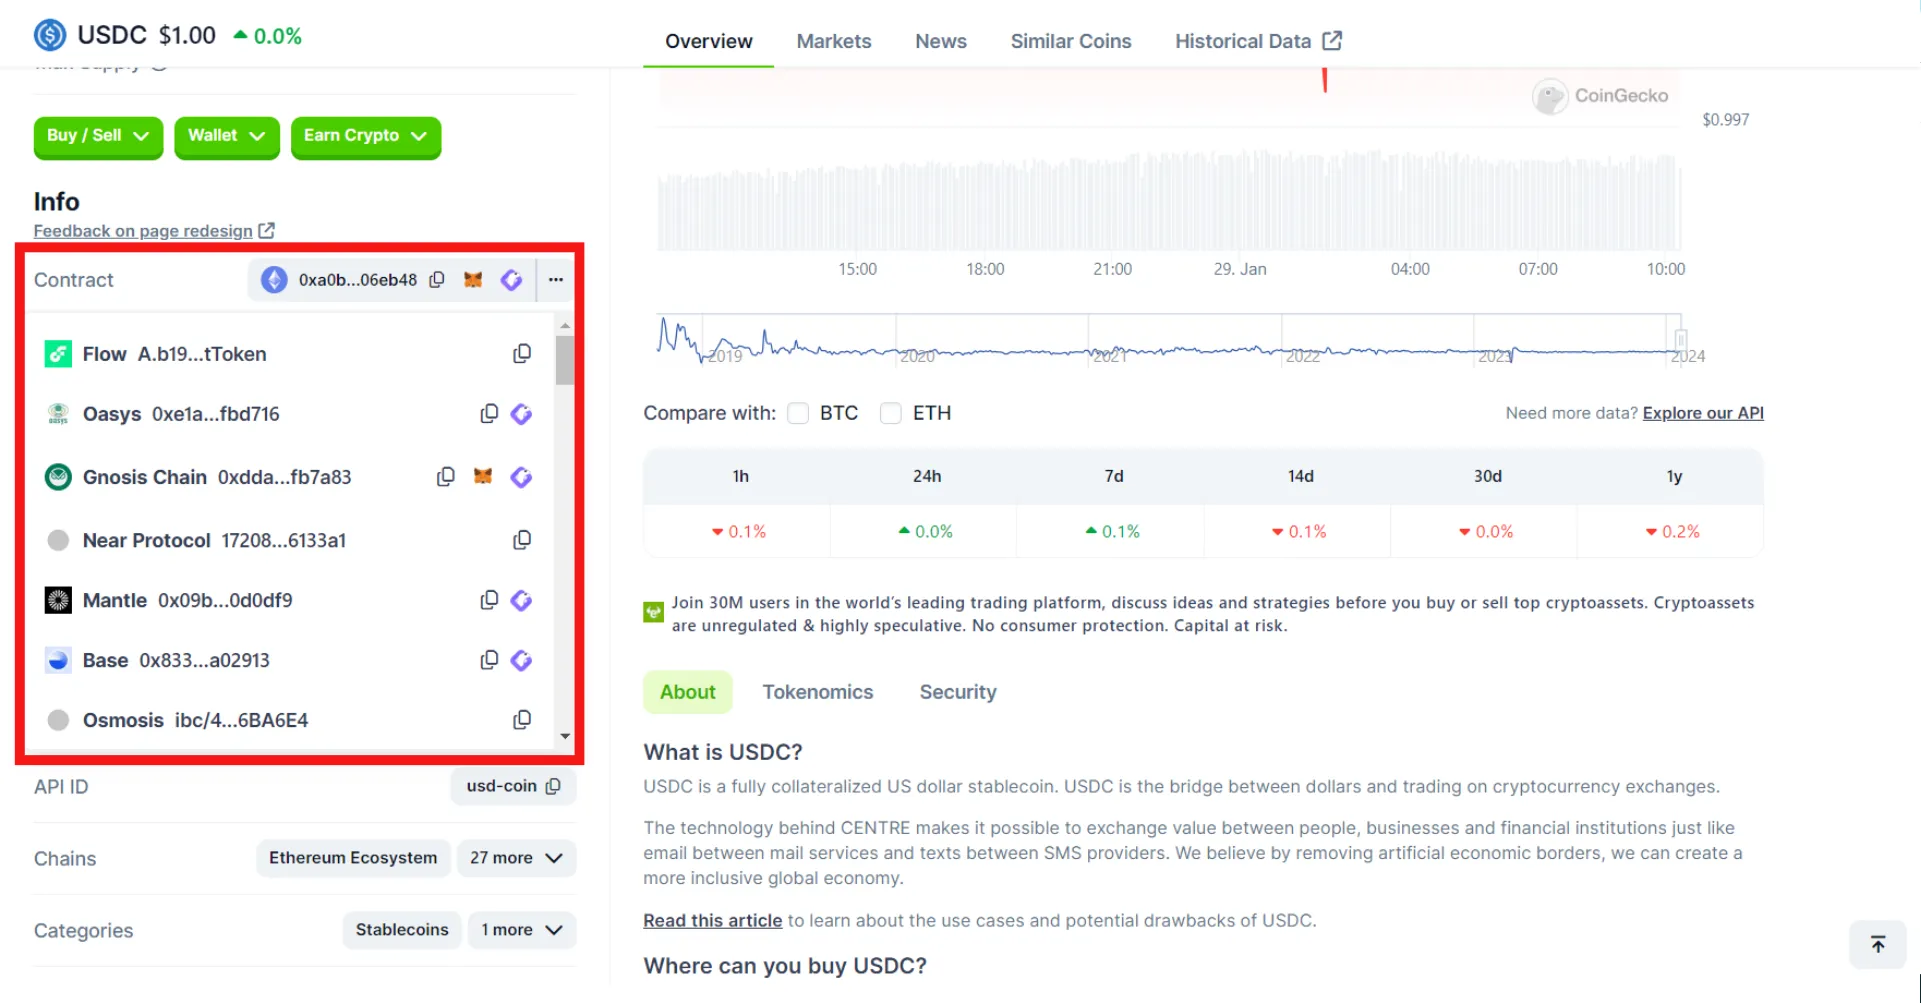The width and height of the screenshot is (1921, 1003).
Task: Copy the Gnosis Chain contract address
Action: coord(446,477)
